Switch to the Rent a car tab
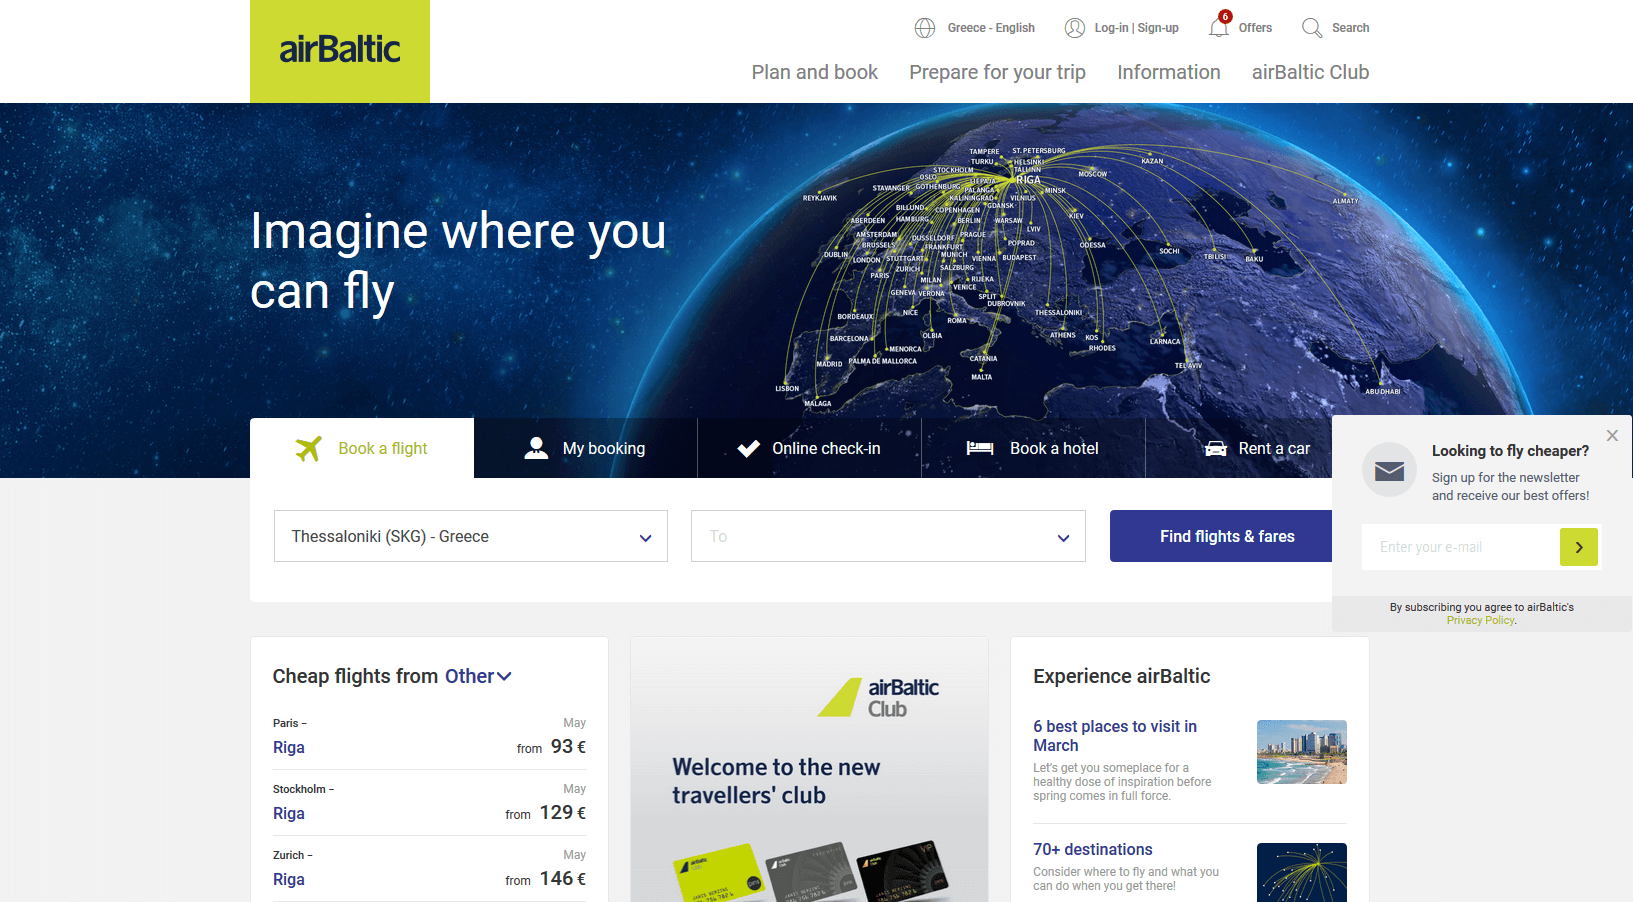This screenshot has height=902, width=1633. (x=1257, y=448)
